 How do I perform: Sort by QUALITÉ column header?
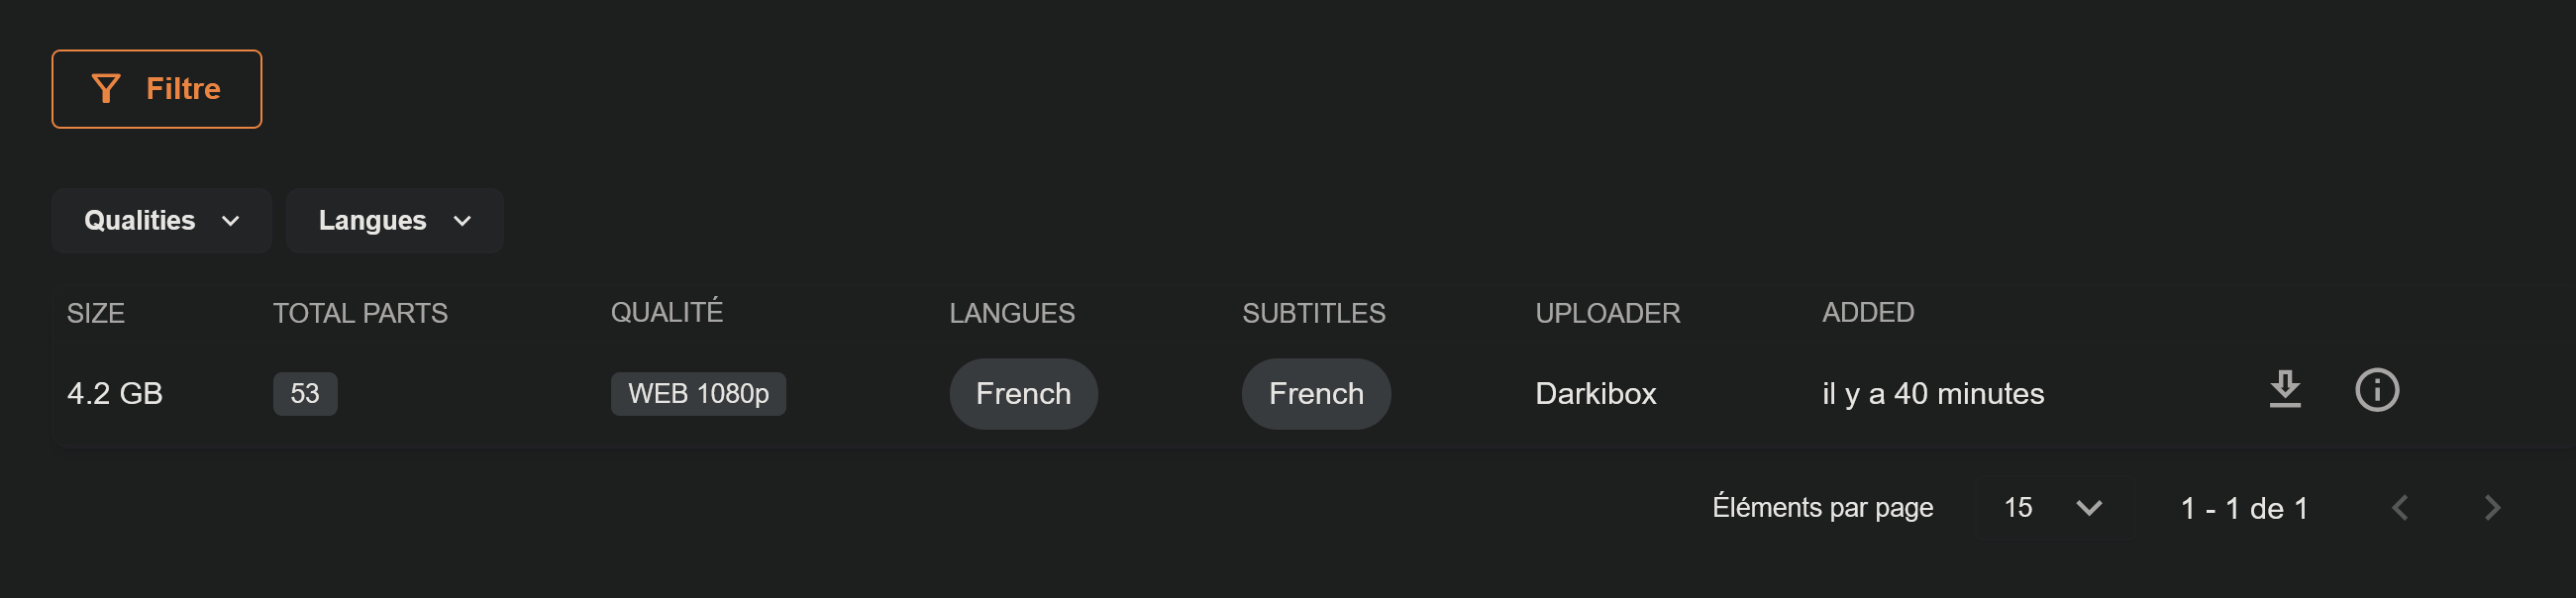(x=667, y=312)
